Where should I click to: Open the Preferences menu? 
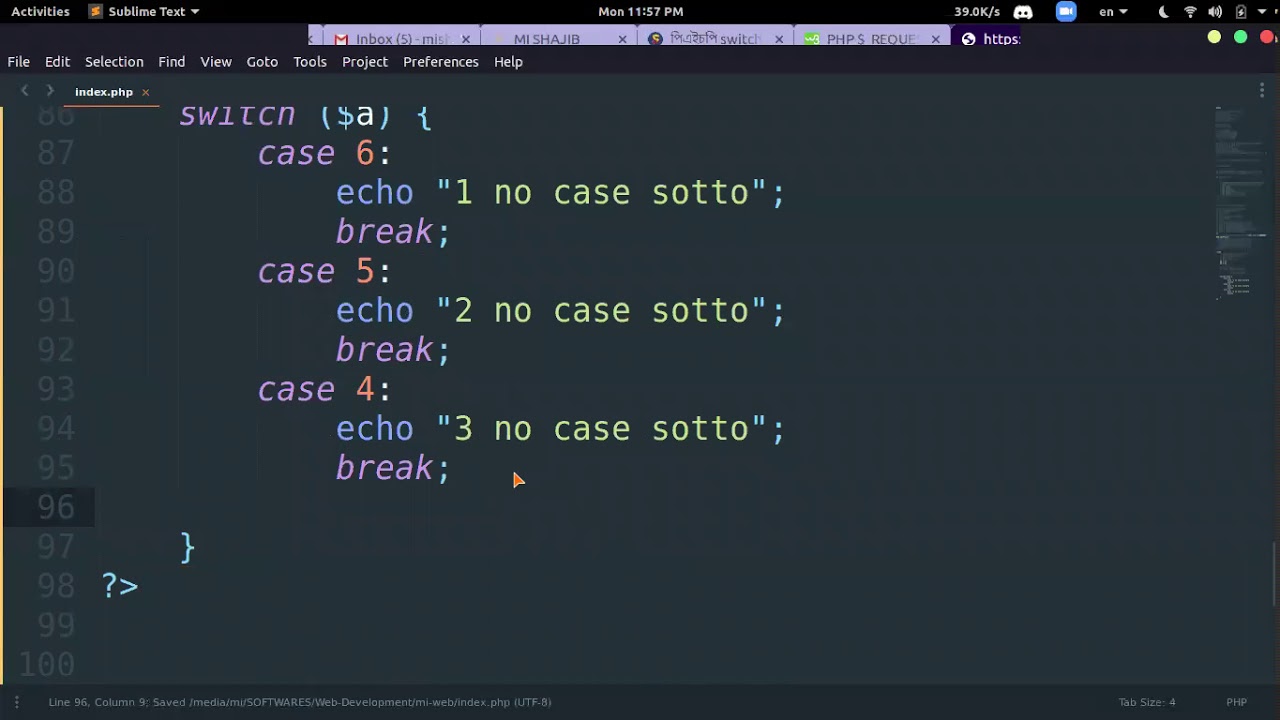point(441,61)
